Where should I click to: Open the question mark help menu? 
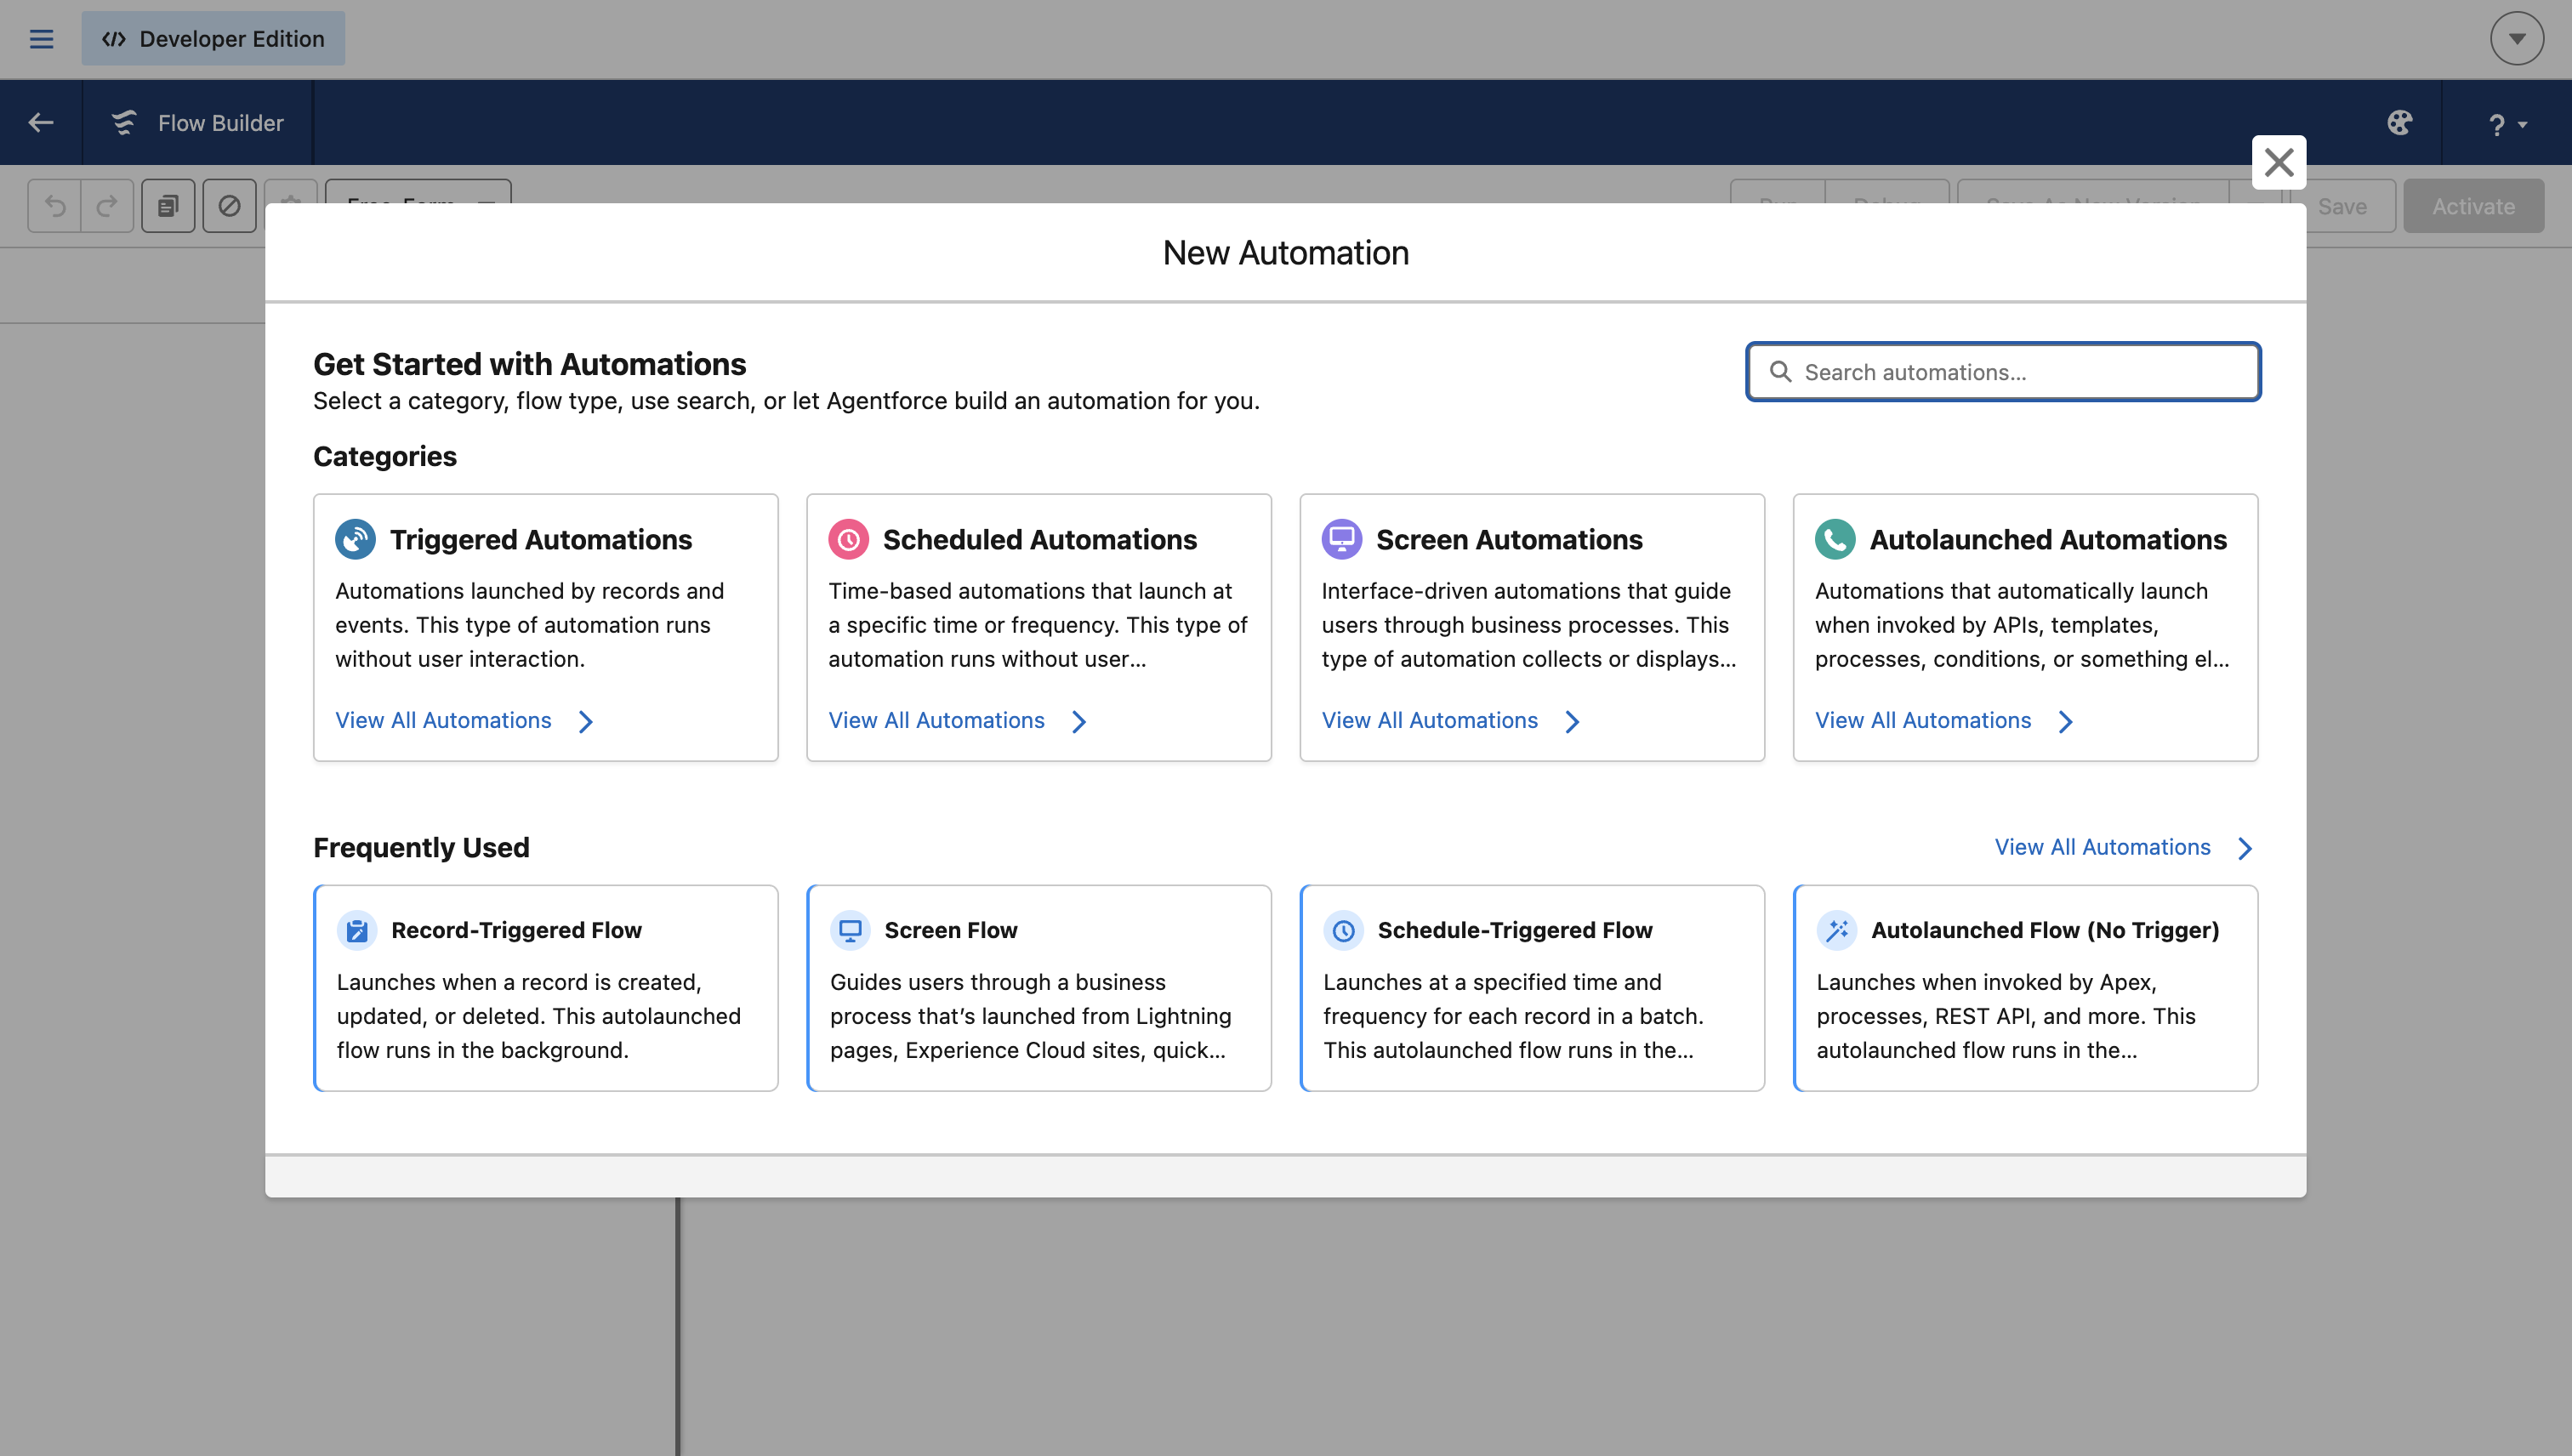click(x=2507, y=124)
